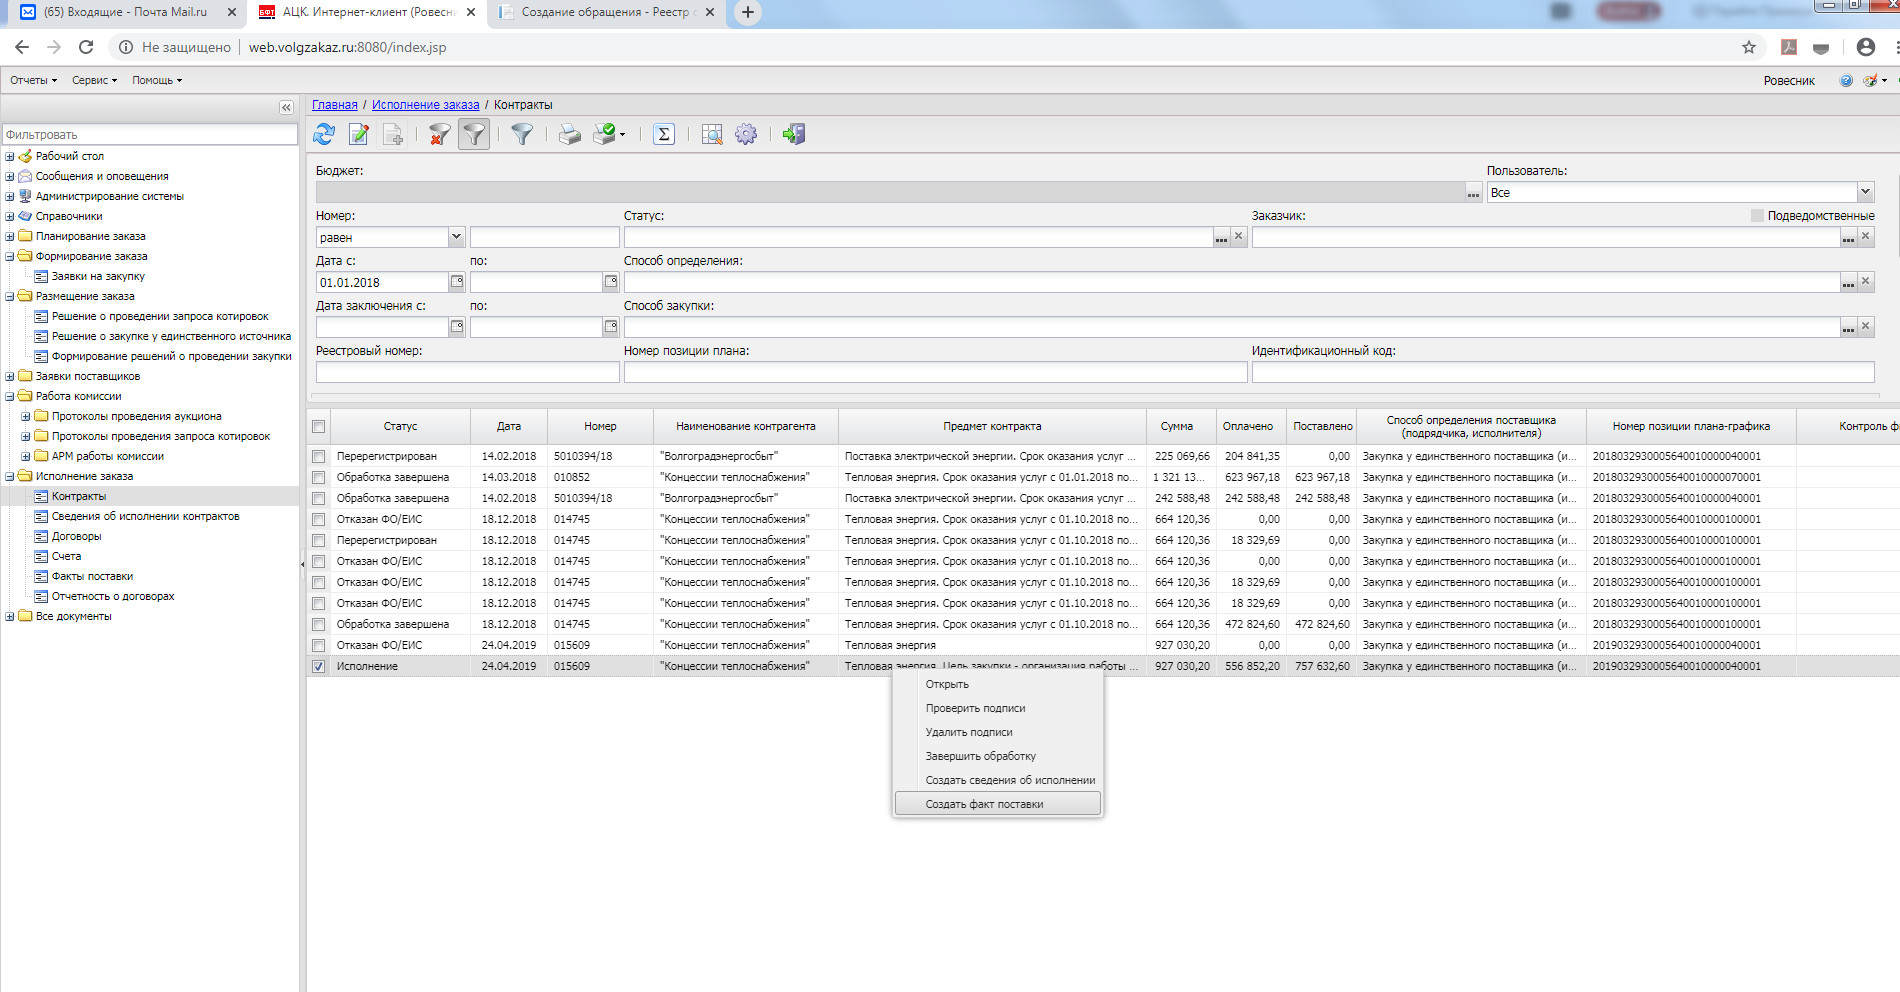
Task: Click the printer icon in toolbar
Action: click(569, 134)
